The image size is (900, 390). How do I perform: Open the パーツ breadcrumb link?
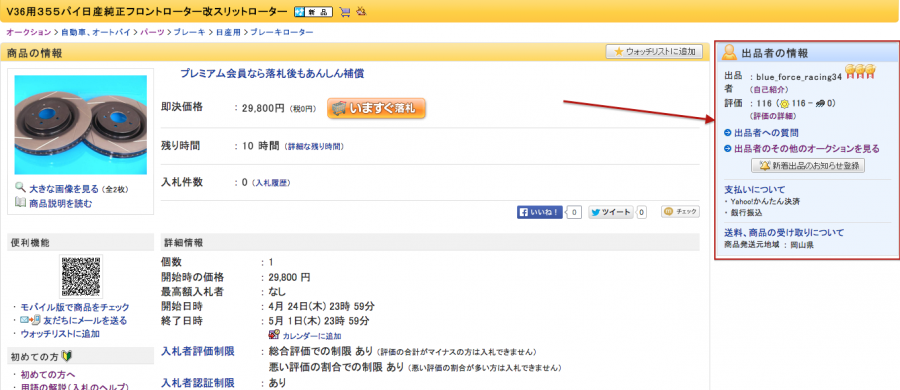(x=152, y=32)
